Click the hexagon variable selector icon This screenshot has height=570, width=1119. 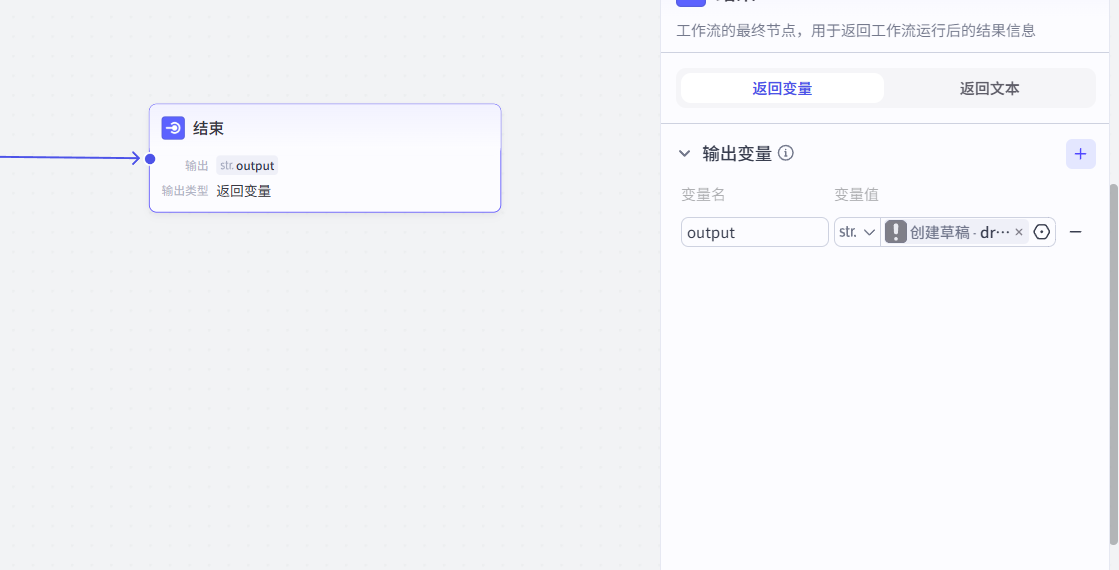[x=1042, y=232]
